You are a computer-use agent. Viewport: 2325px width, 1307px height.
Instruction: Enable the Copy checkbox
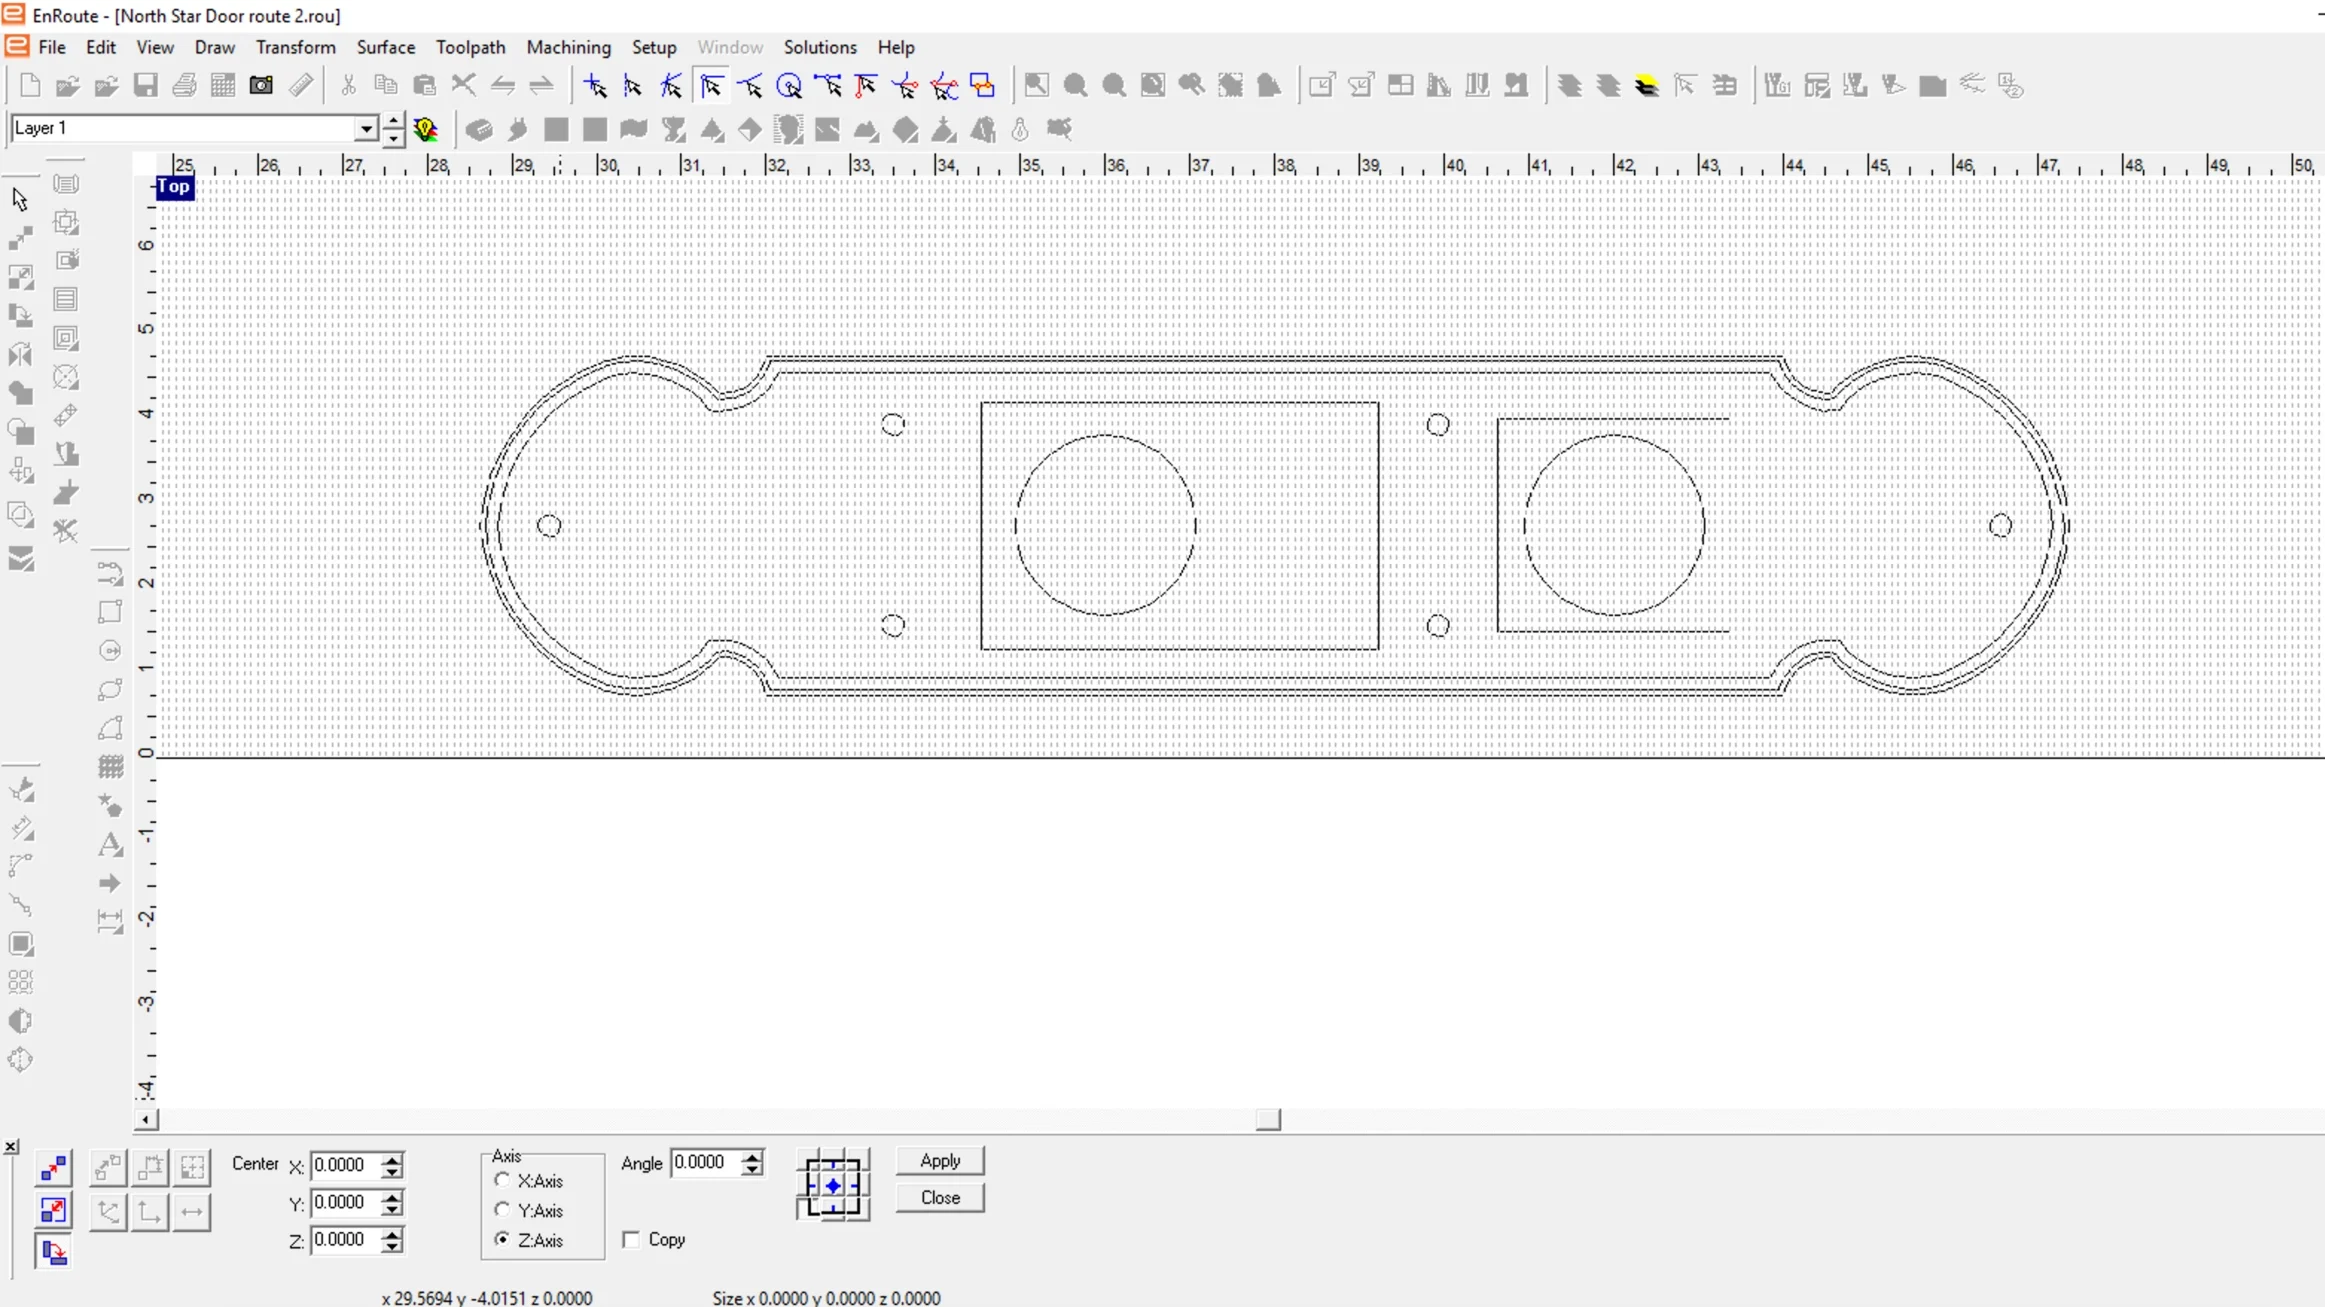631,1239
